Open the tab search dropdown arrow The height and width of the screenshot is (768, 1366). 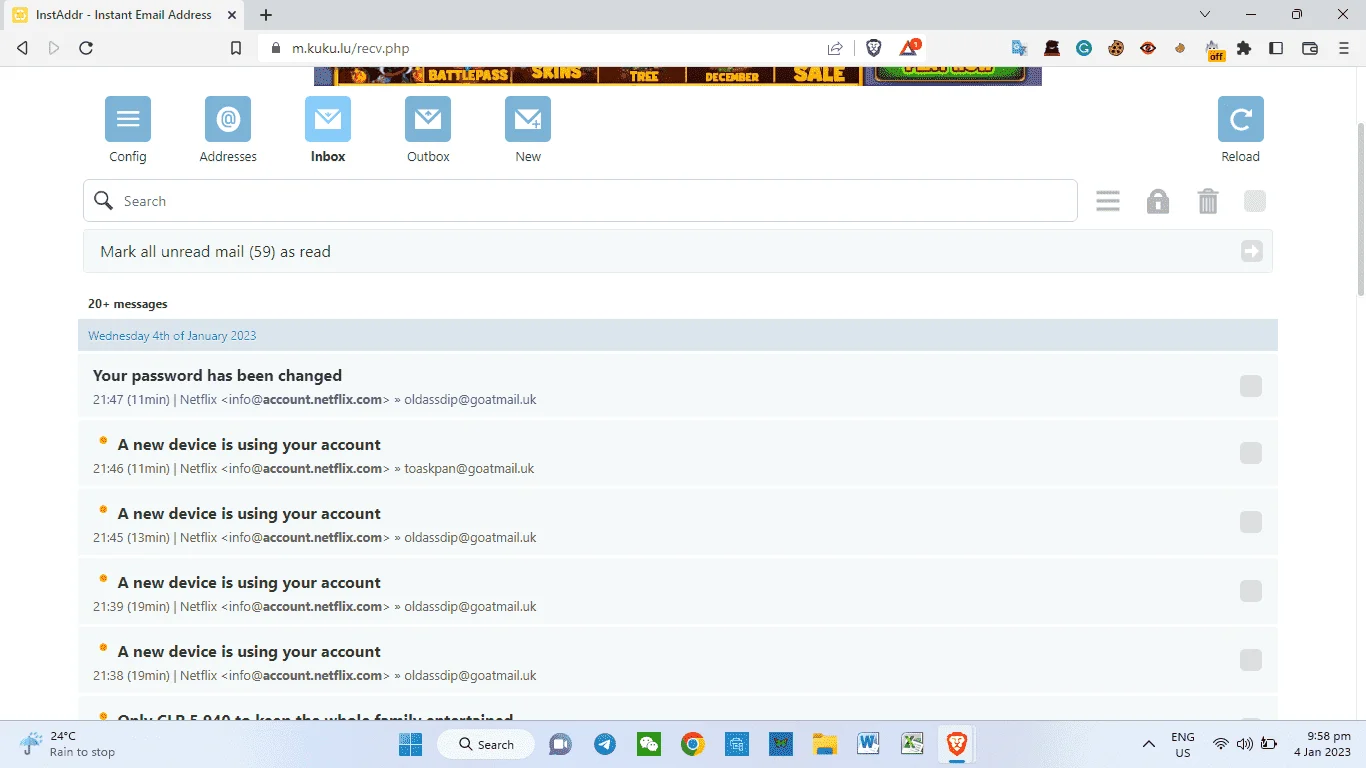(1205, 15)
